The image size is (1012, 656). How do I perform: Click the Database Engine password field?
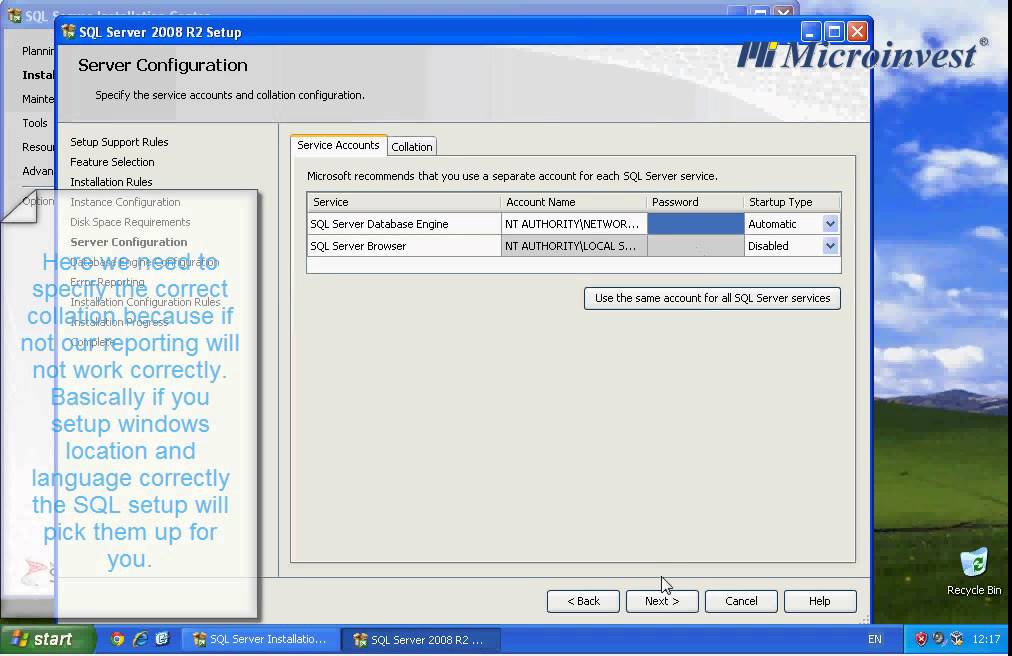(695, 224)
